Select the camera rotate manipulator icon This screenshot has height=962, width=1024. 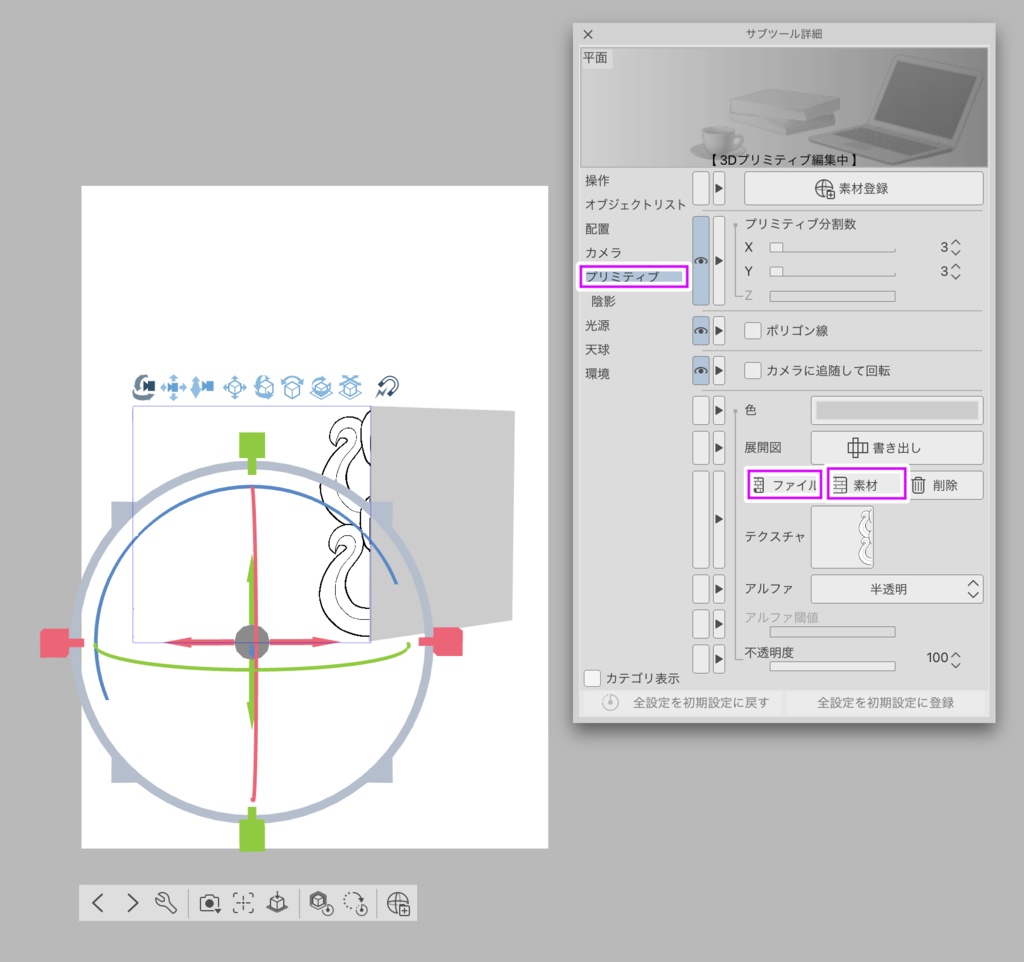144,387
